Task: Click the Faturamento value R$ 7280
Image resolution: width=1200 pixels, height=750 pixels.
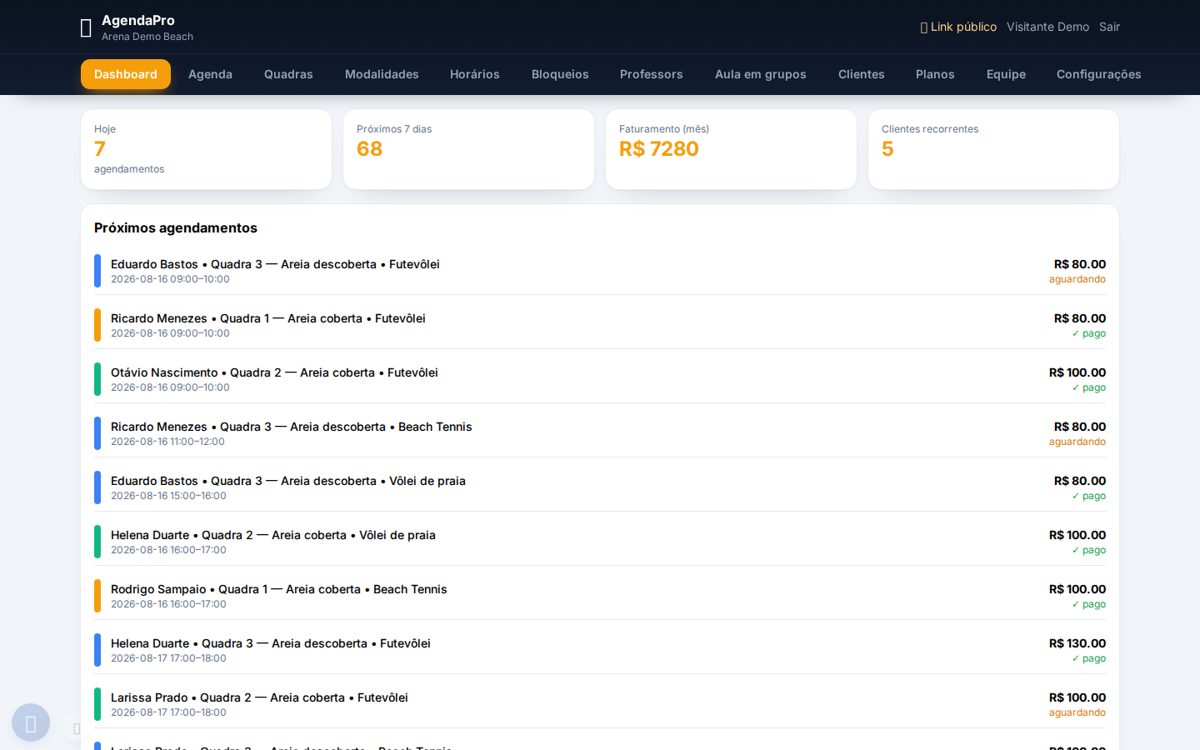Action: pos(659,149)
